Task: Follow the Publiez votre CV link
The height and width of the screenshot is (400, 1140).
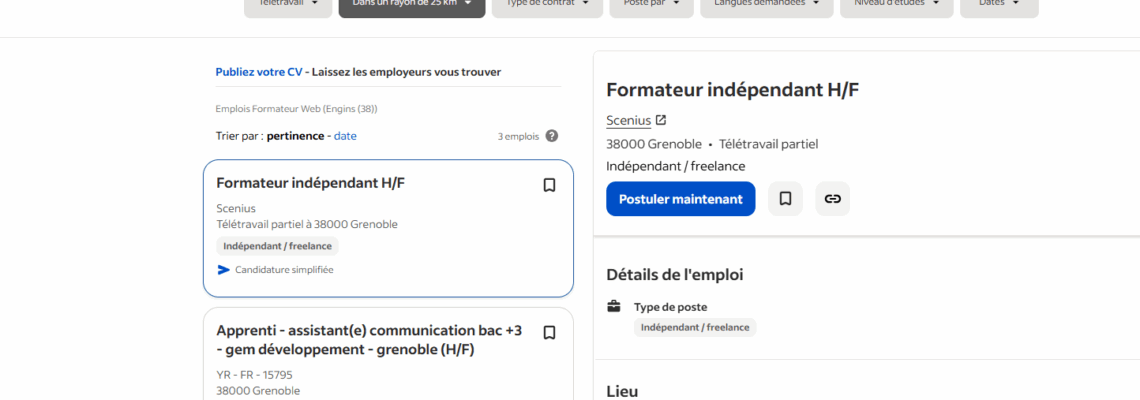Action: (x=258, y=72)
